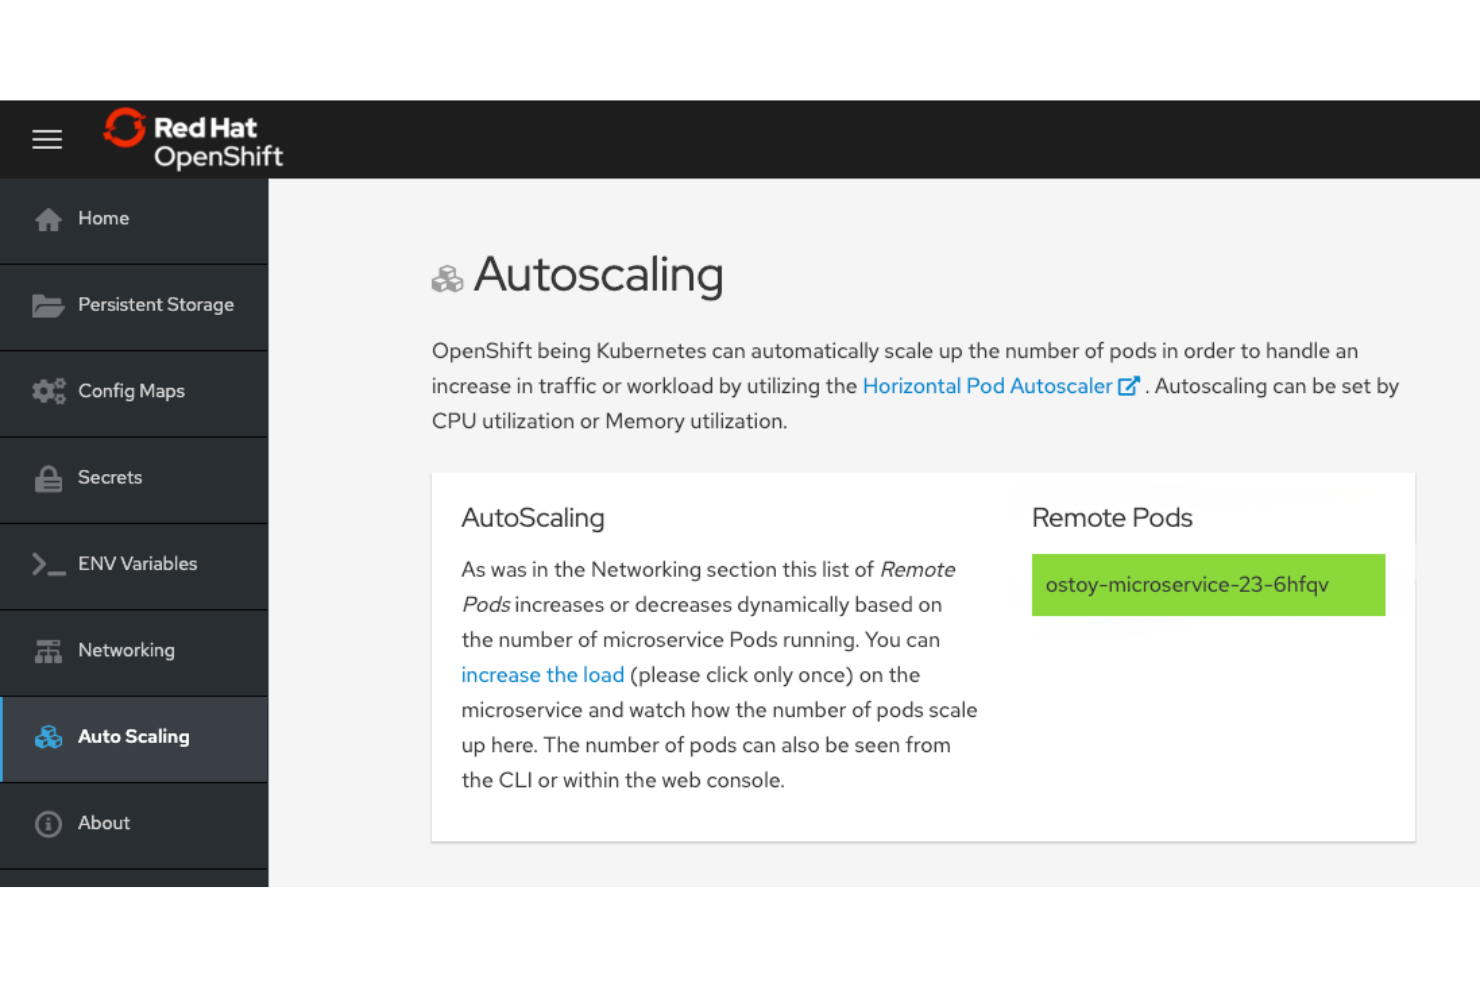
Task: Click the ENV Variables terminal icon
Action: click(48, 564)
